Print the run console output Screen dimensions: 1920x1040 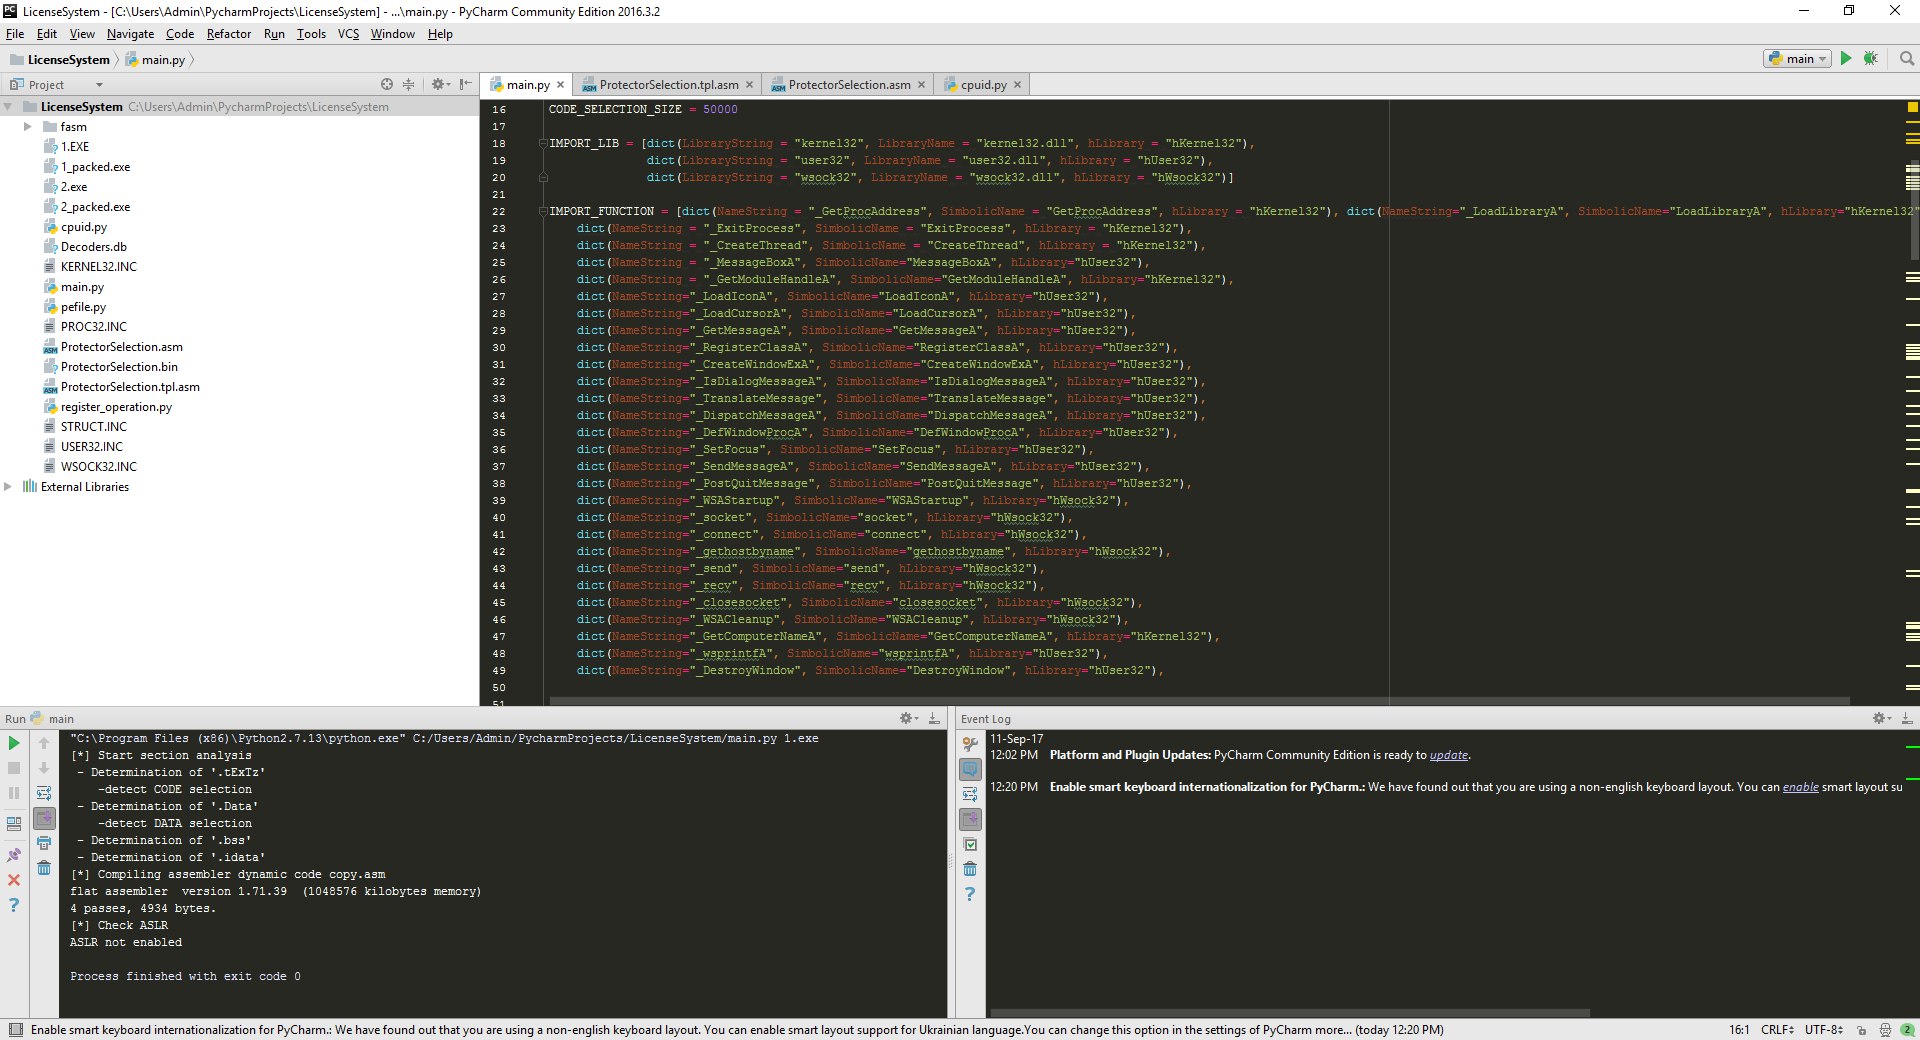(44, 843)
